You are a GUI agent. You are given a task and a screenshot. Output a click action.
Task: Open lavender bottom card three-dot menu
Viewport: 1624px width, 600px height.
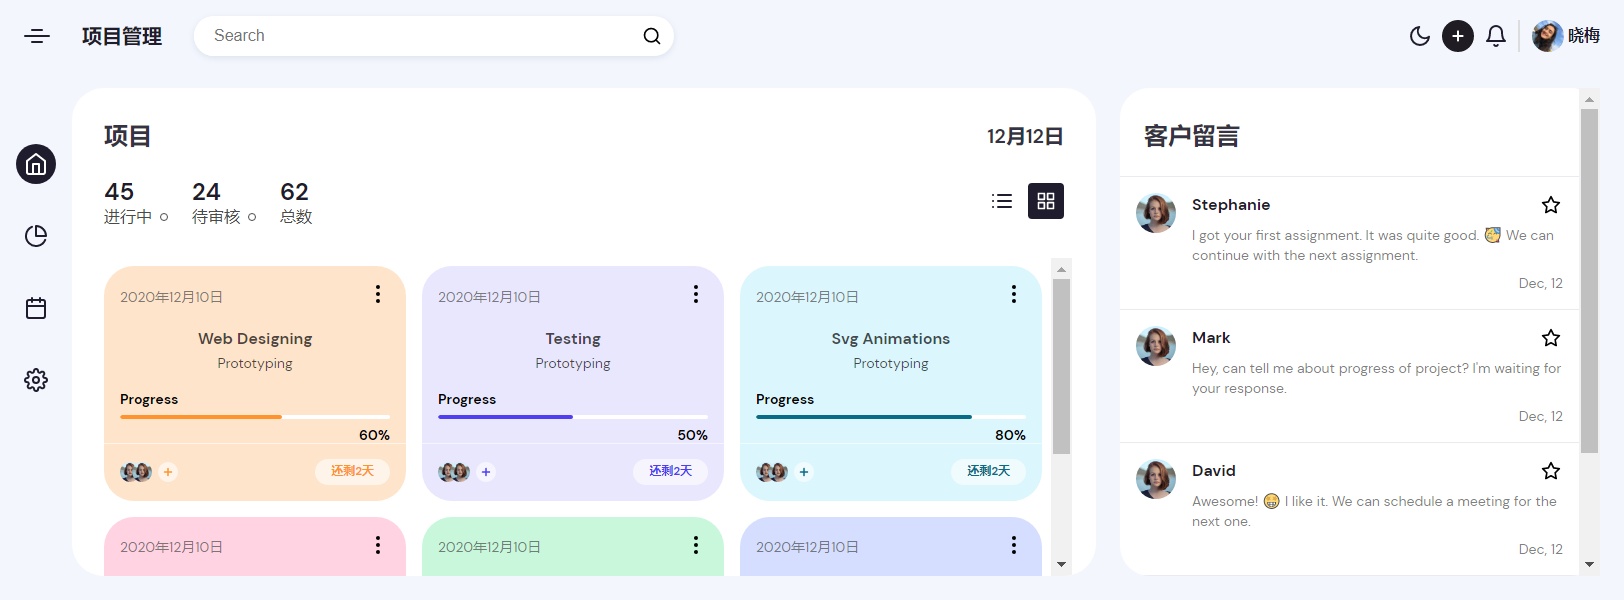pyautogui.click(x=1014, y=545)
